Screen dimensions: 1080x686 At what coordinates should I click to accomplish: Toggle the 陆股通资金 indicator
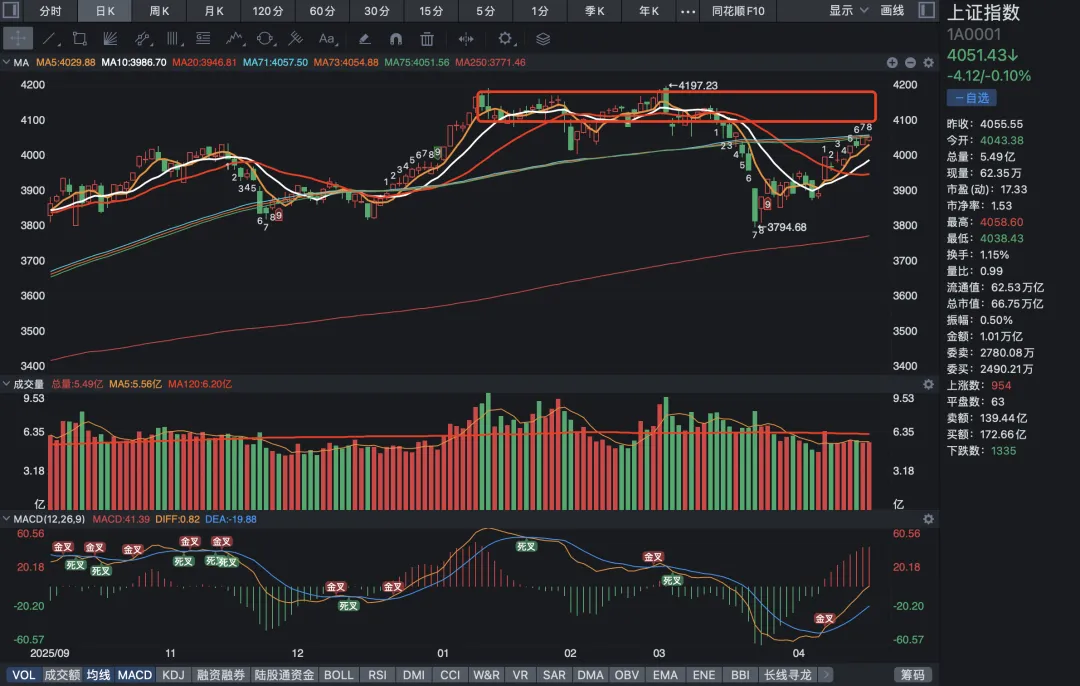tap(284, 675)
